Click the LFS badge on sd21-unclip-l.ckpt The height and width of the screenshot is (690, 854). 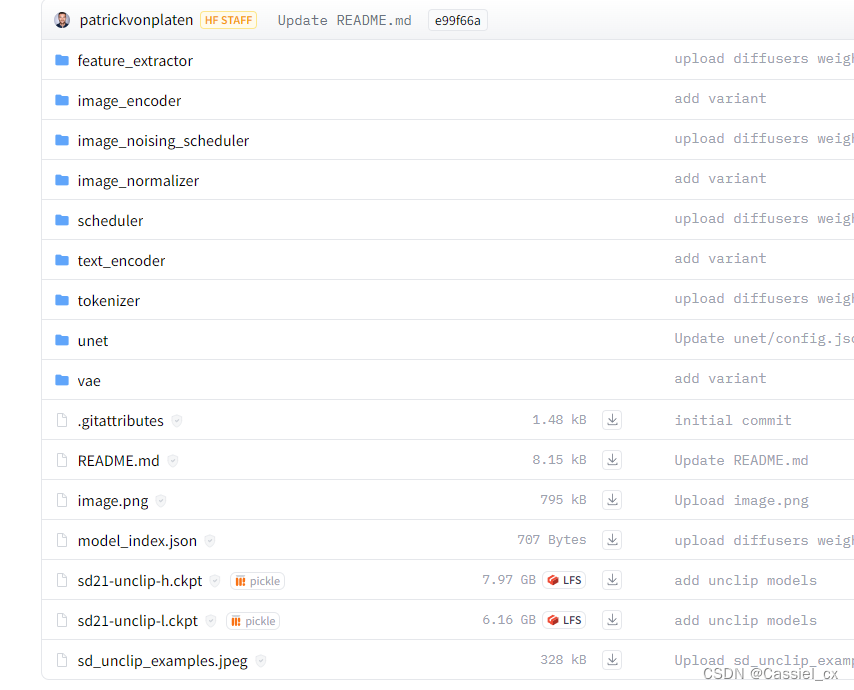pyautogui.click(x=563, y=620)
